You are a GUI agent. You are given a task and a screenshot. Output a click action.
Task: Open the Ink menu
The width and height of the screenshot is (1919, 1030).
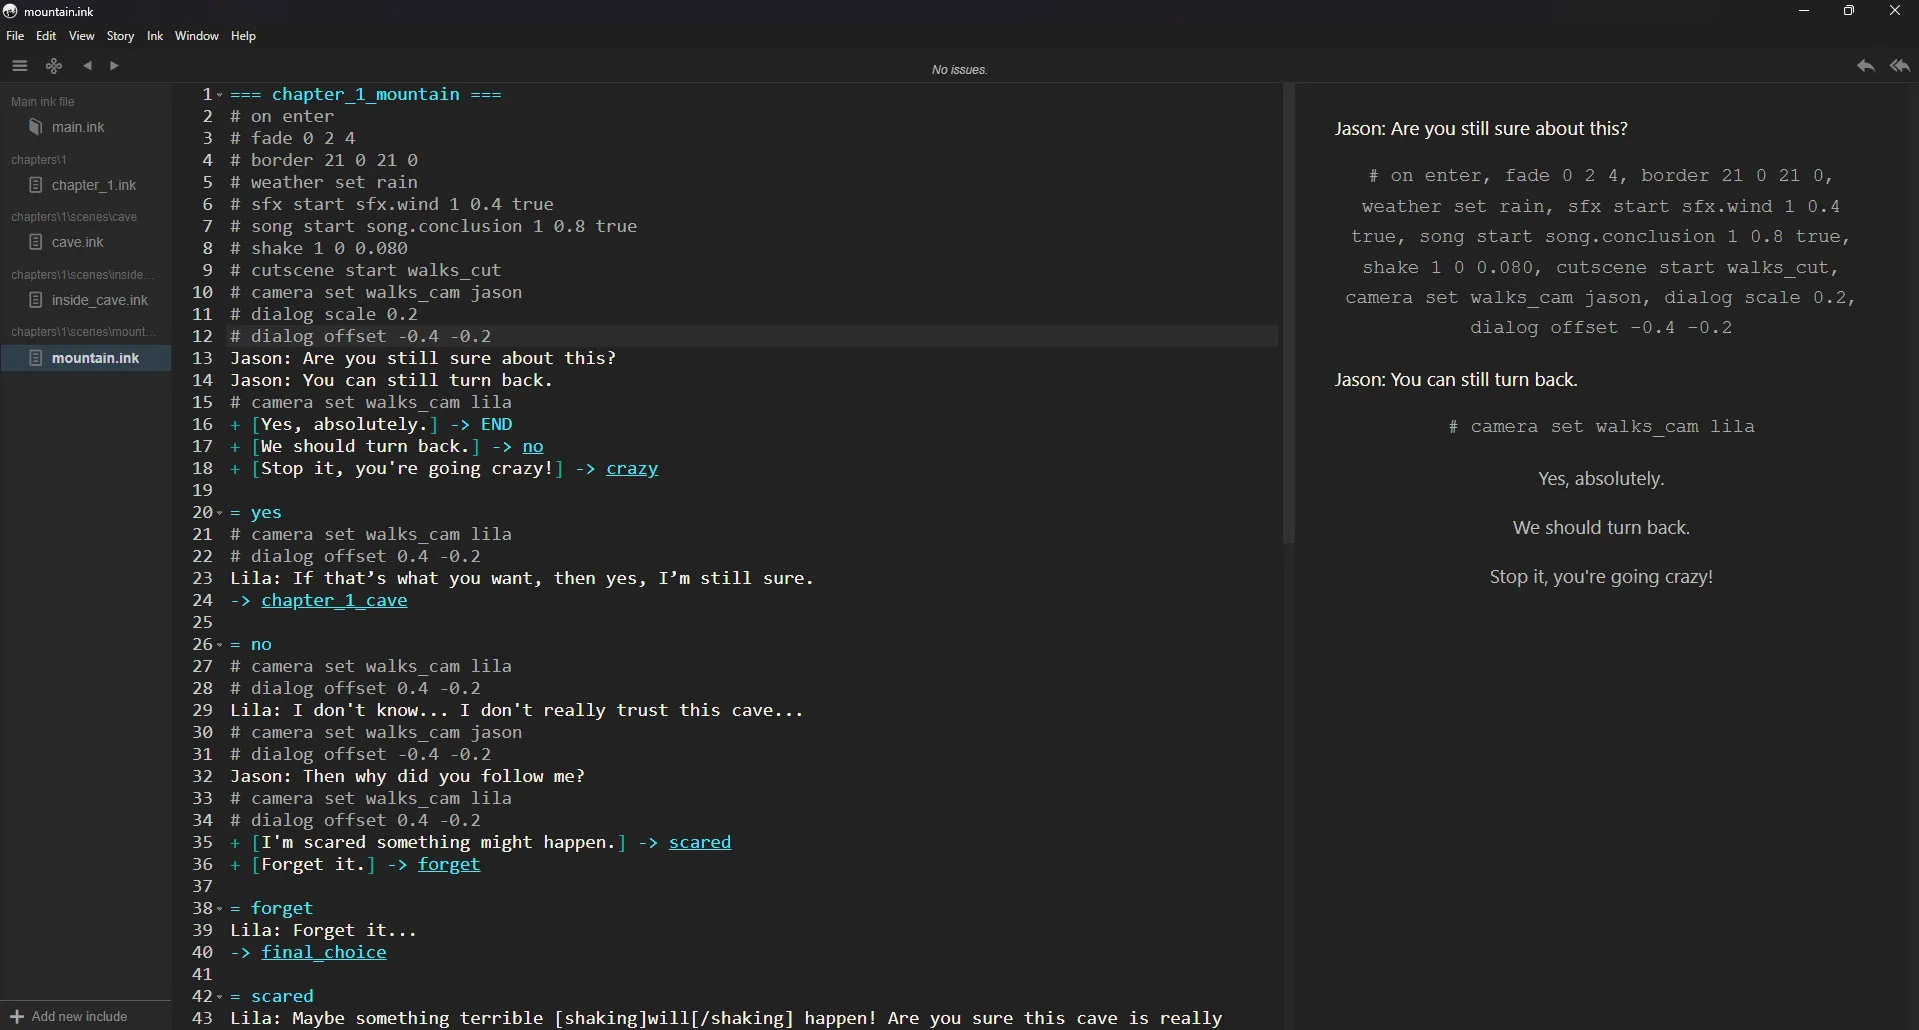pos(155,36)
